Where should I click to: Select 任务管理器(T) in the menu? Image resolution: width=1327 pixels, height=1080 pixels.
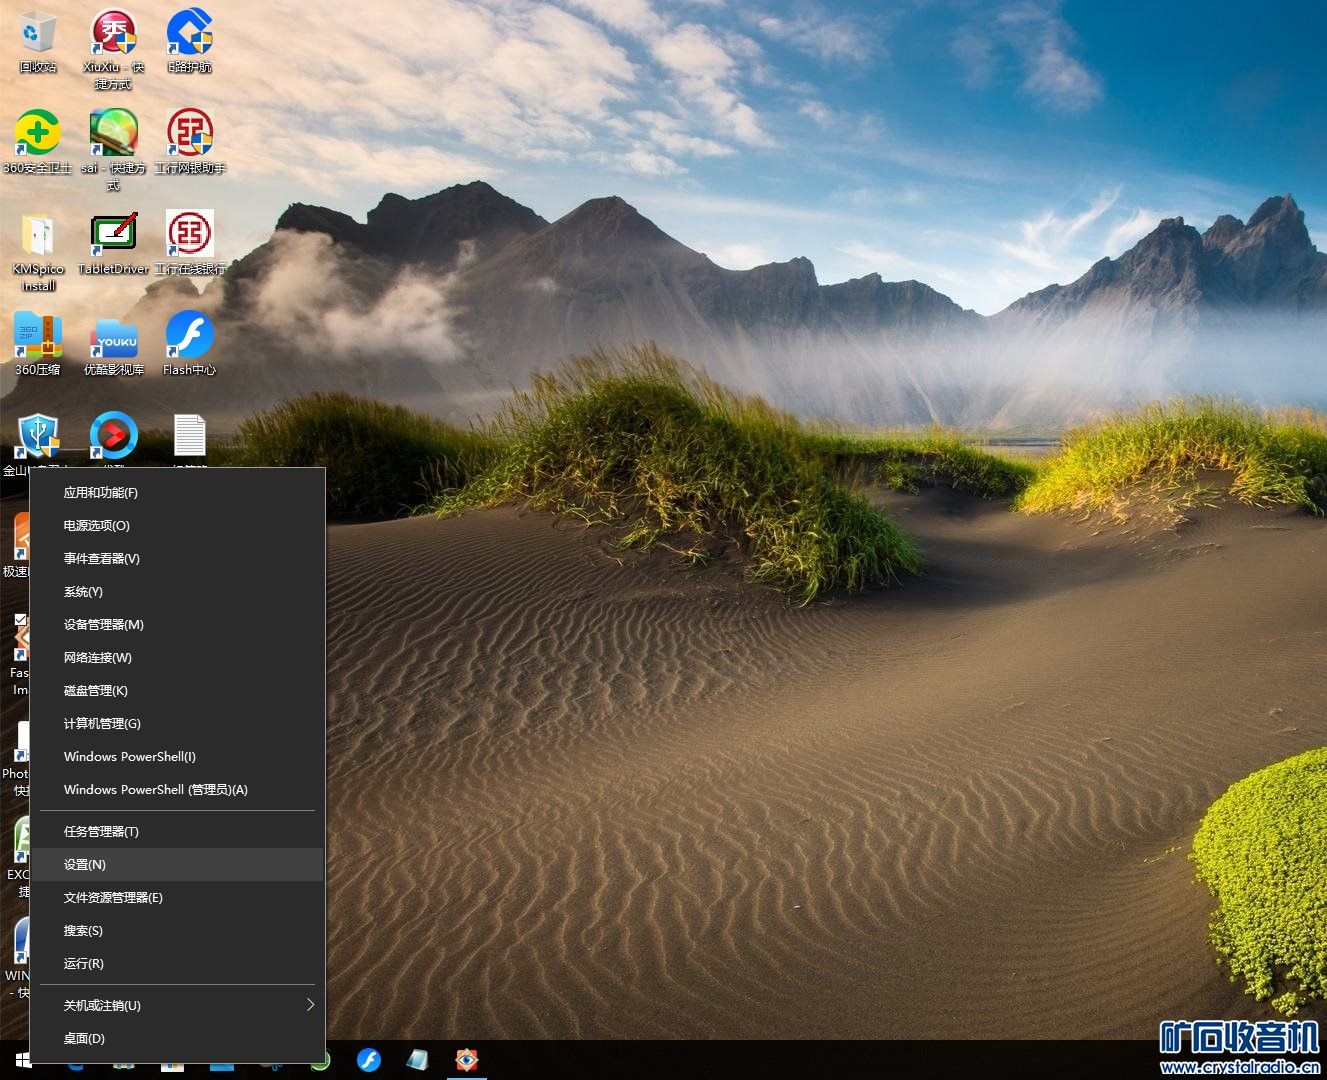(101, 831)
